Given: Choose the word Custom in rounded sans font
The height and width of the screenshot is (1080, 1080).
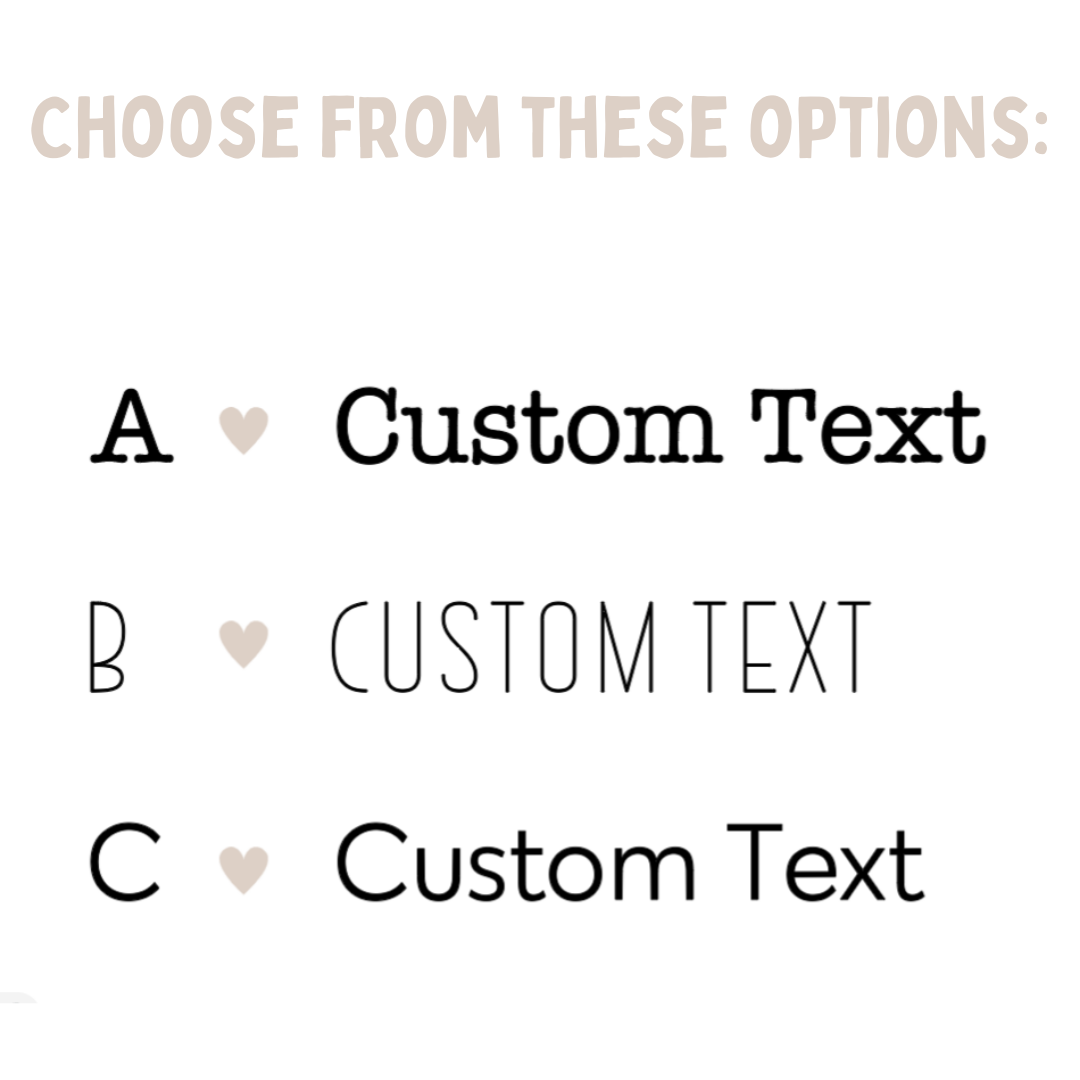Looking at the screenshot, I should tap(516, 862).
